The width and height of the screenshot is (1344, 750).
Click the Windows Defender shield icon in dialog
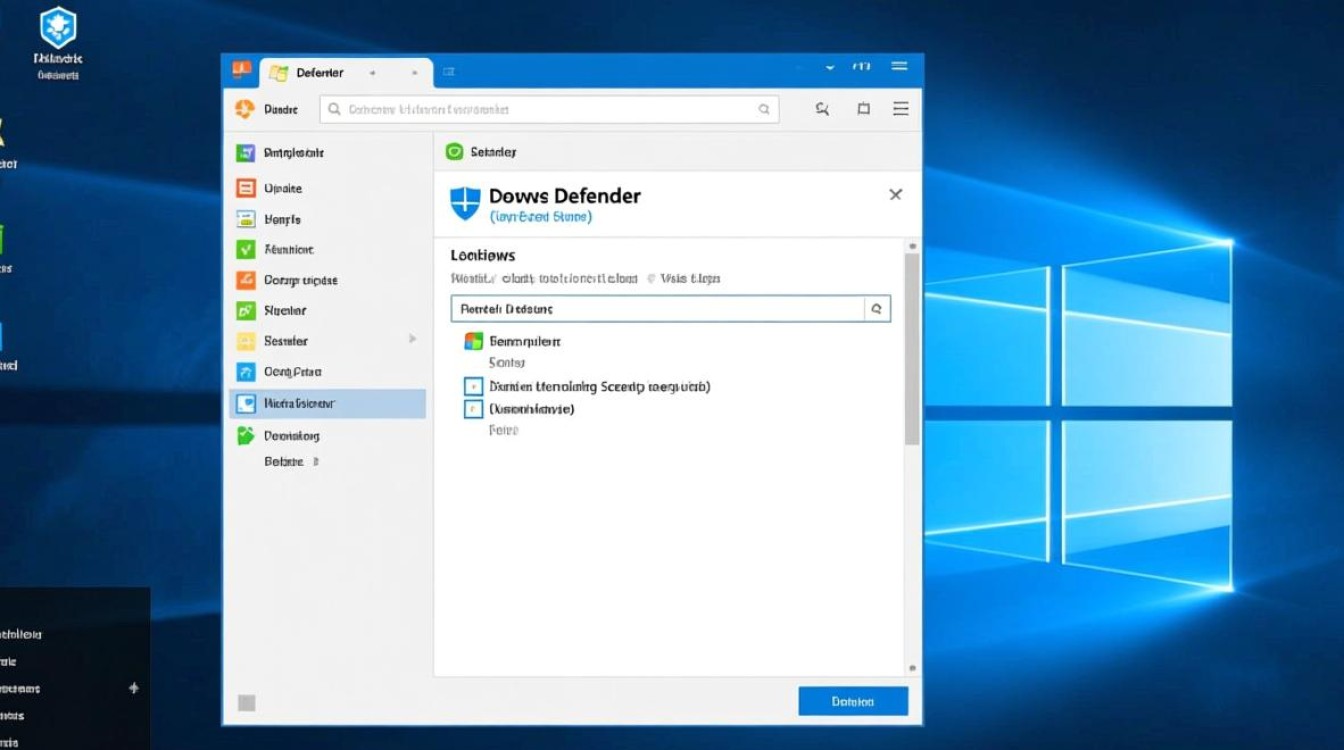pos(462,202)
